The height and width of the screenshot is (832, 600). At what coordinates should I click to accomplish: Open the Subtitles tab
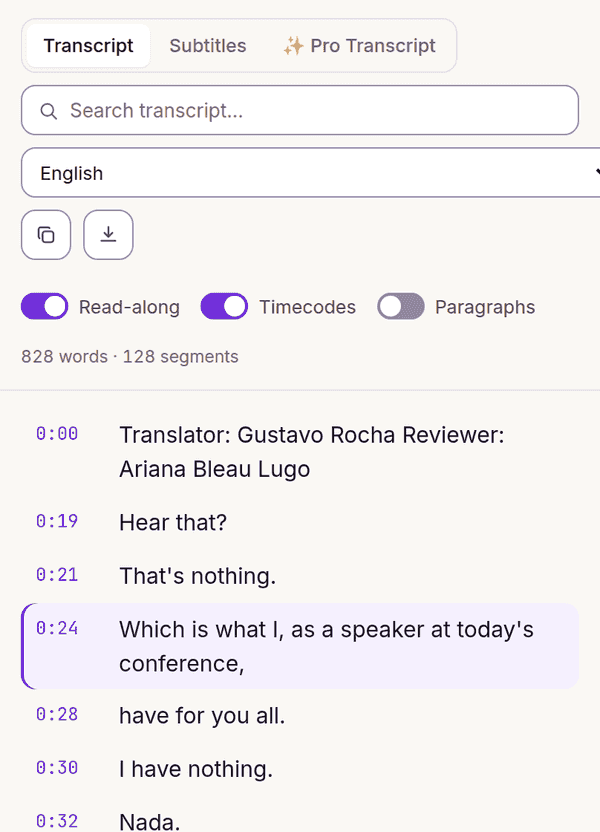coord(207,46)
